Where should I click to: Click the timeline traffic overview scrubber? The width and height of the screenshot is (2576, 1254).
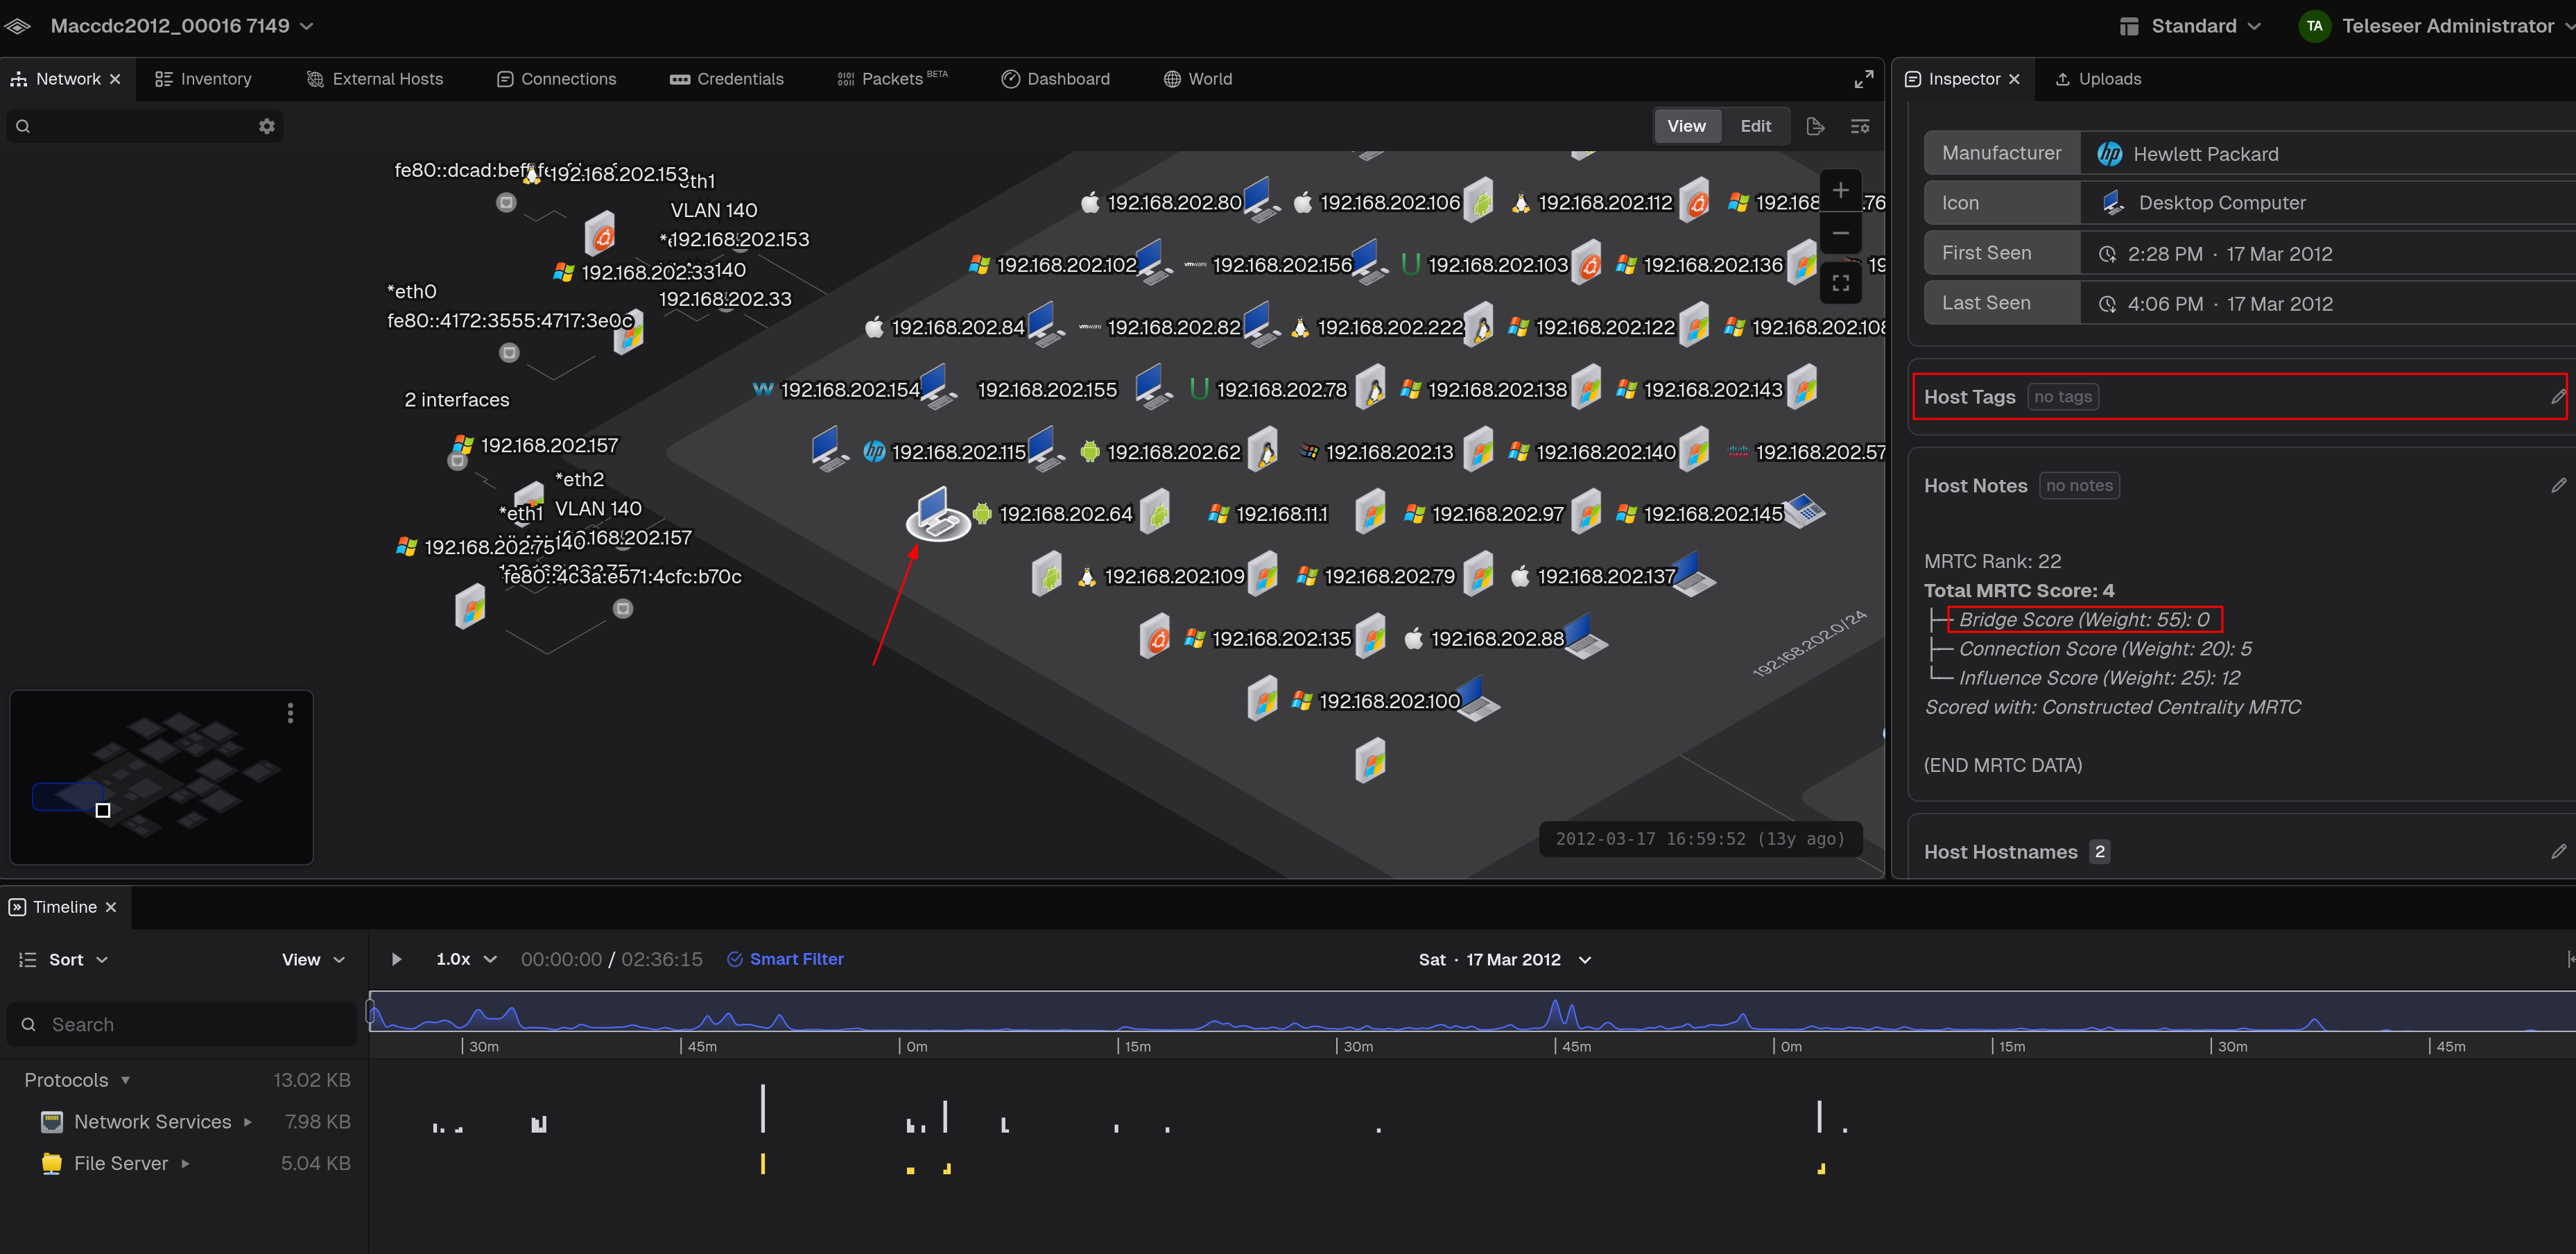coord(1472,1011)
